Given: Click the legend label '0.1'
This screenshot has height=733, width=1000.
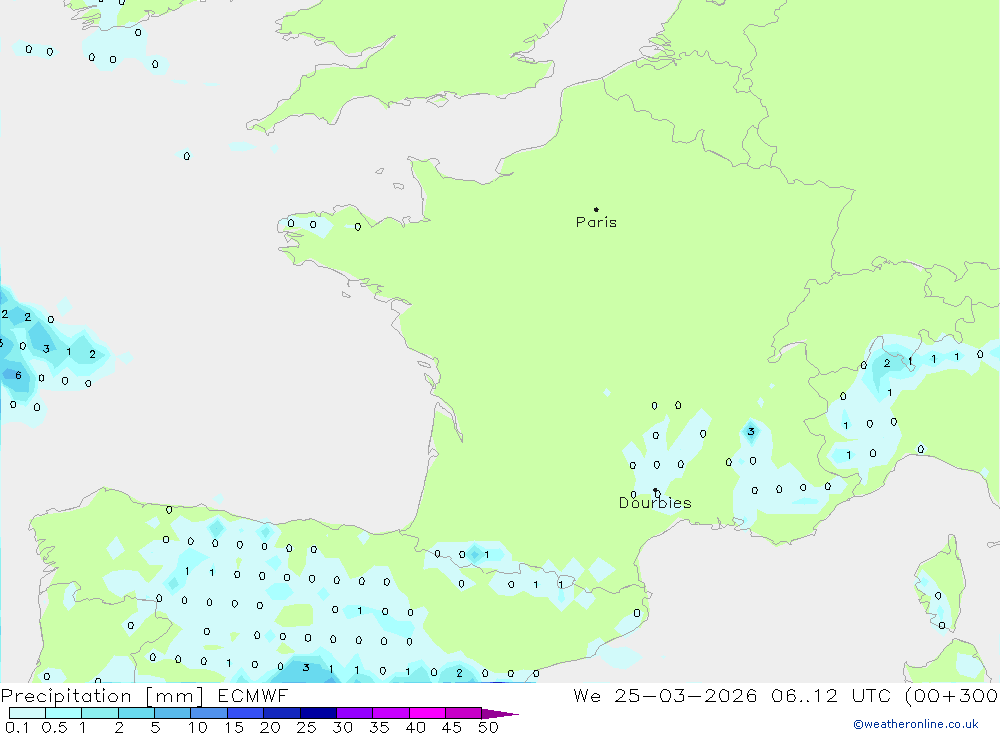Looking at the screenshot, I should tap(17, 727).
